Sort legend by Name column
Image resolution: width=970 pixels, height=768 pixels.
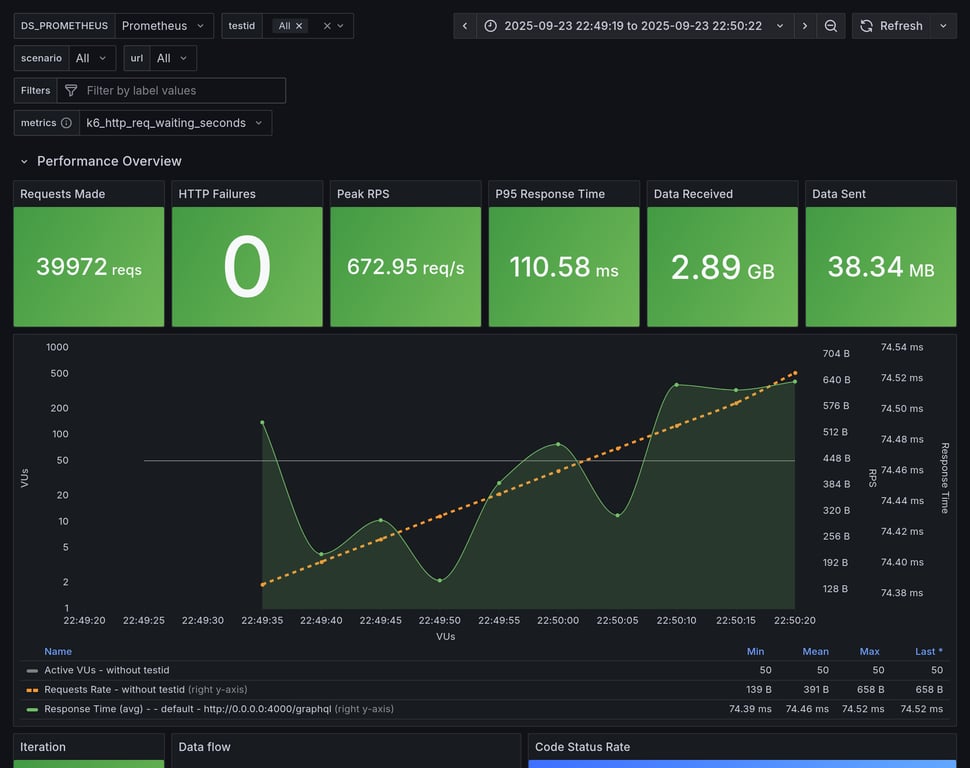click(x=58, y=651)
